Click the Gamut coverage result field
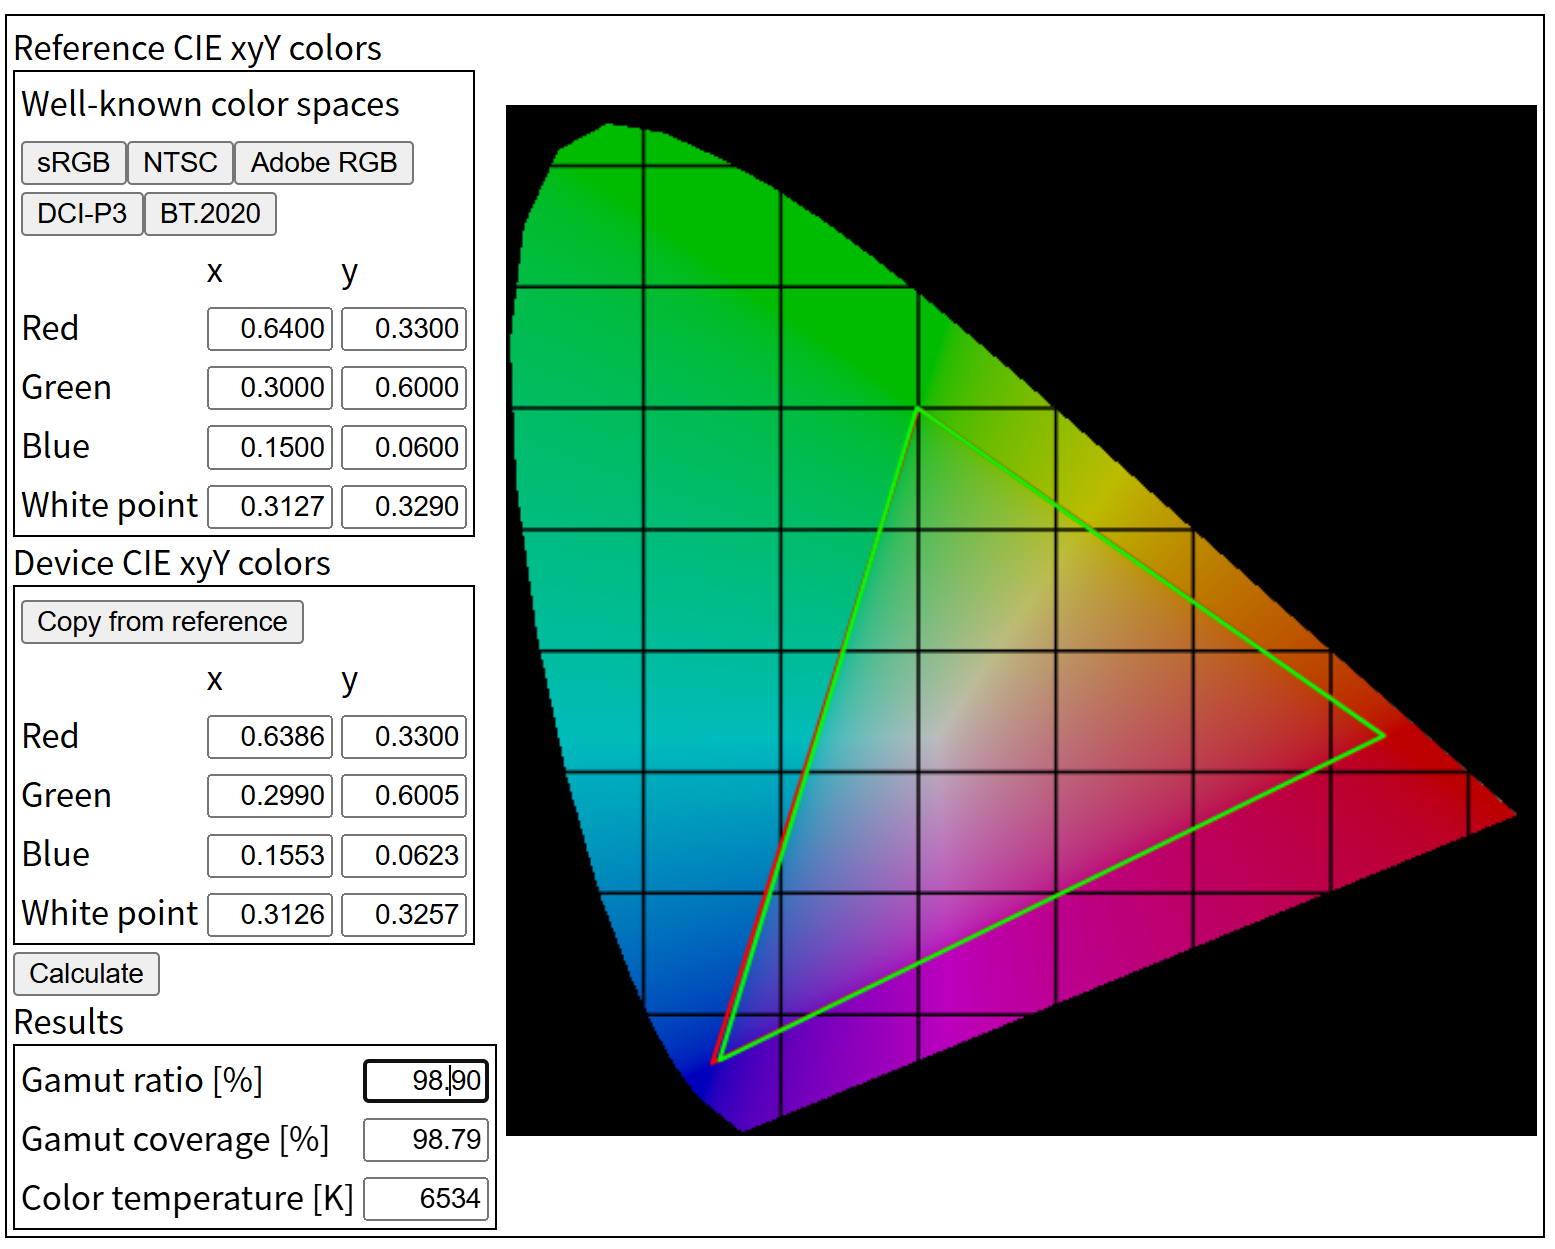This screenshot has width=1555, height=1249. 426,1139
